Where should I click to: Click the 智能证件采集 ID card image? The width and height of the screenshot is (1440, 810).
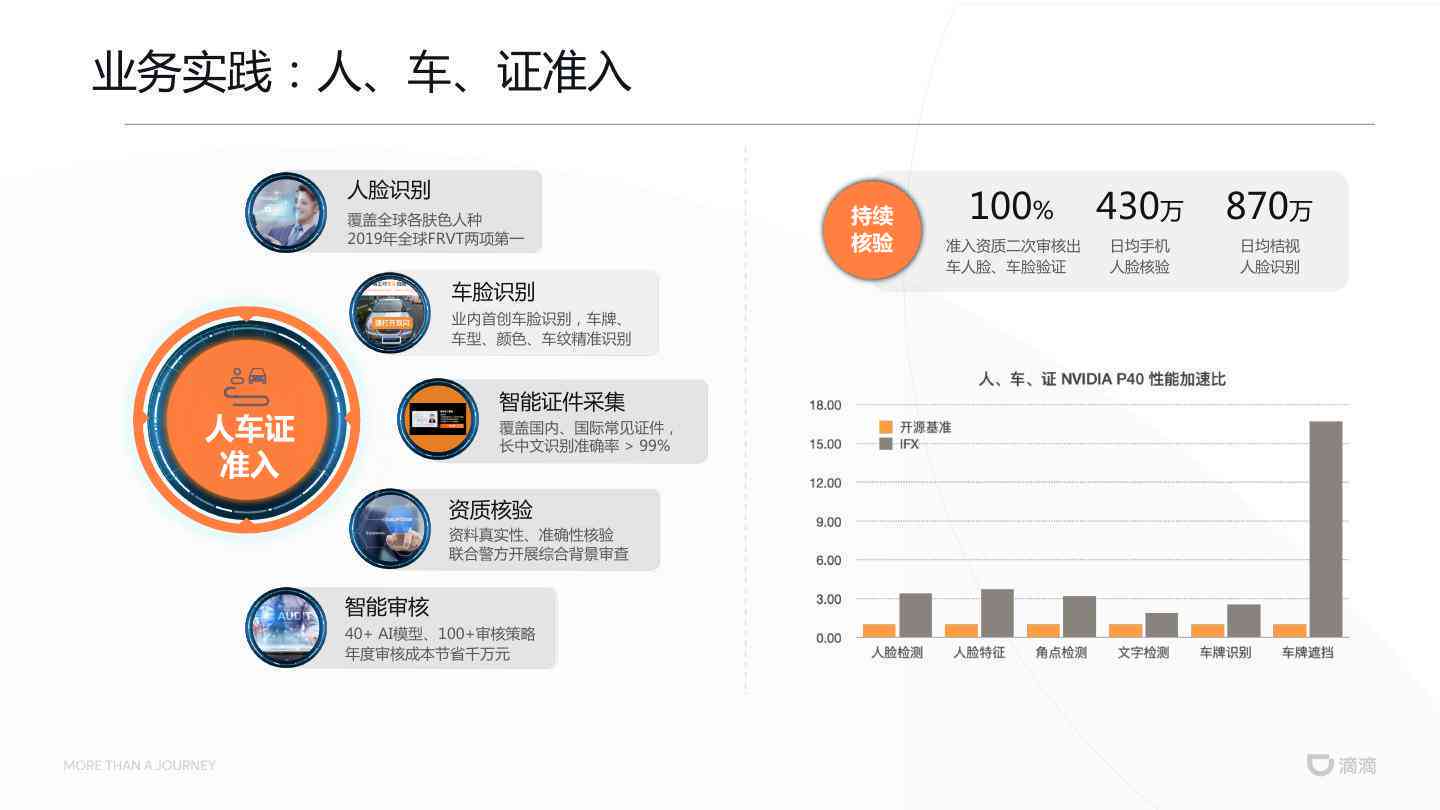coord(438,419)
